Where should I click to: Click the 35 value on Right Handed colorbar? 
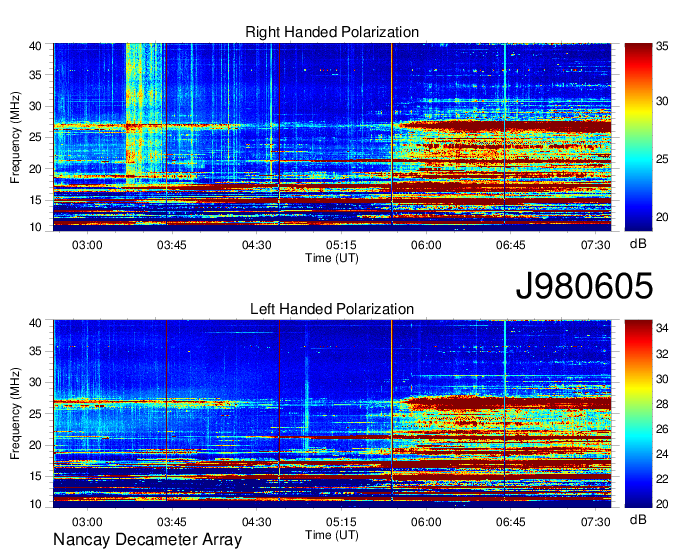[662, 46]
